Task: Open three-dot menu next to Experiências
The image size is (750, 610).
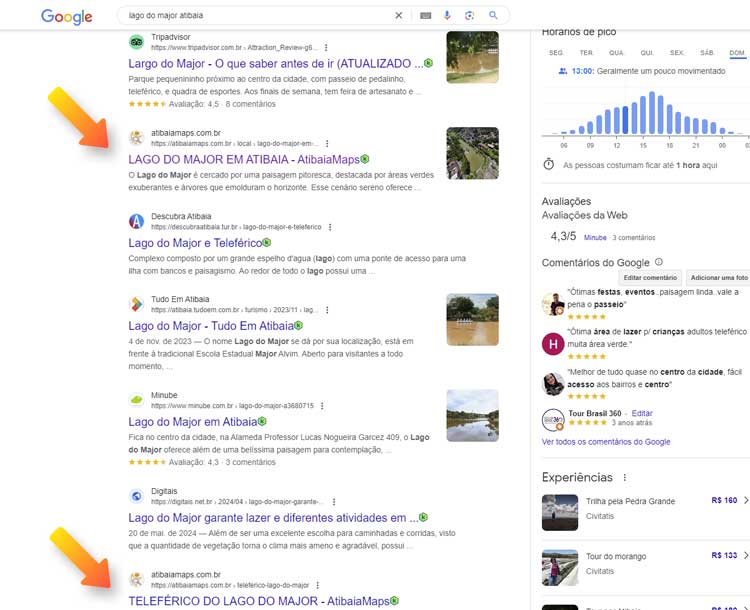Action: pyautogui.click(x=624, y=477)
